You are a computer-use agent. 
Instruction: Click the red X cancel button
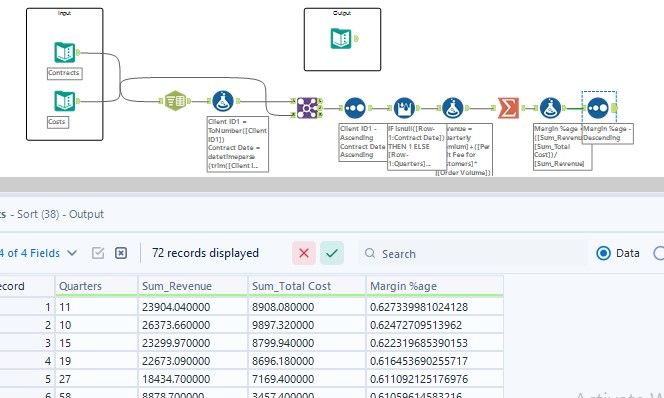[304, 253]
